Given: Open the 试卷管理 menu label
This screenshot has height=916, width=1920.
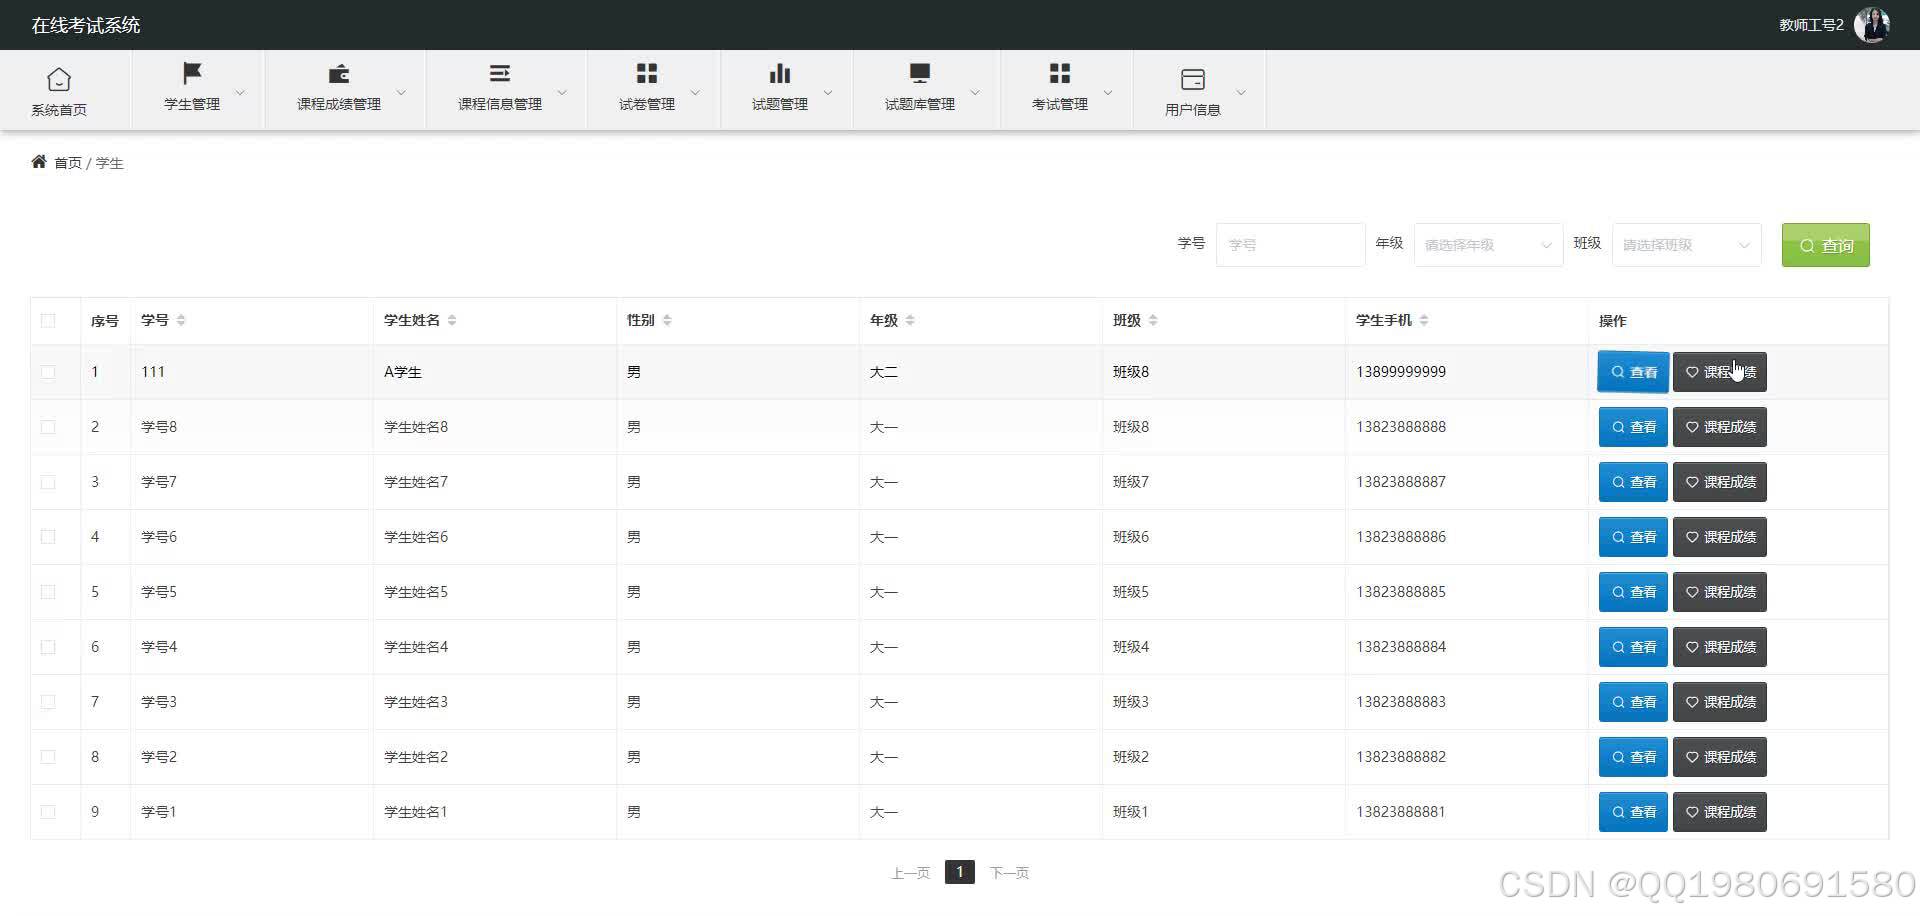Looking at the screenshot, I should [x=647, y=104].
